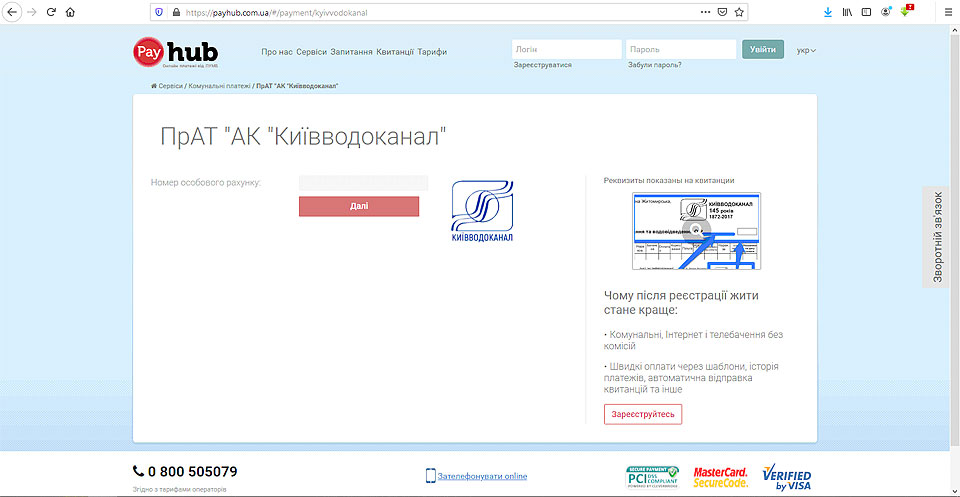Click the Увійти login button
This screenshot has height=497, width=960.
coord(763,50)
